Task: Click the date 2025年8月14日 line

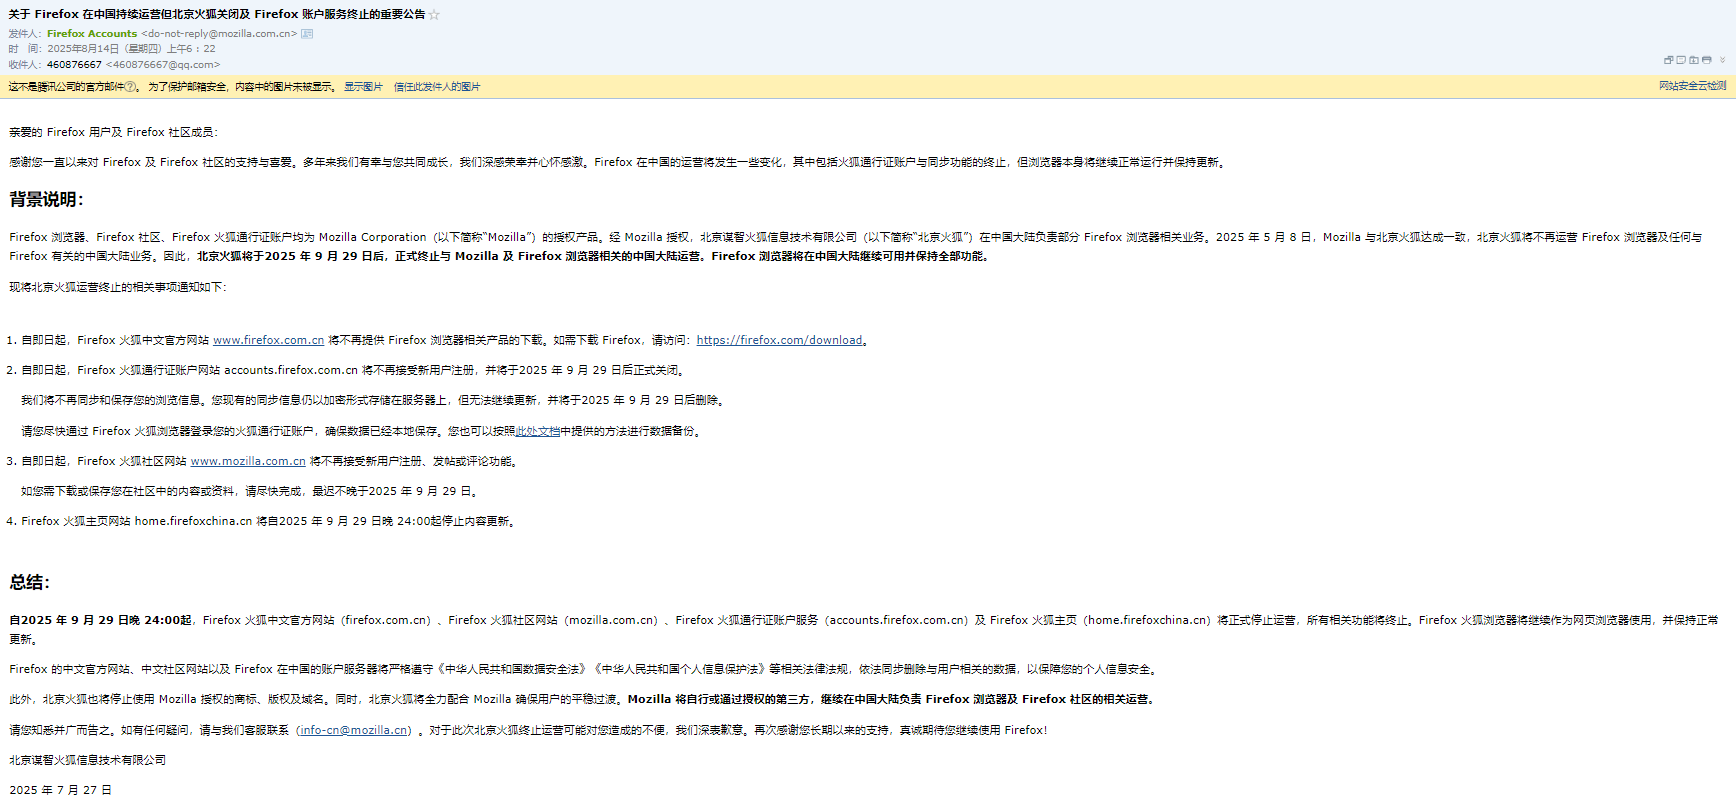Action: click(x=131, y=49)
